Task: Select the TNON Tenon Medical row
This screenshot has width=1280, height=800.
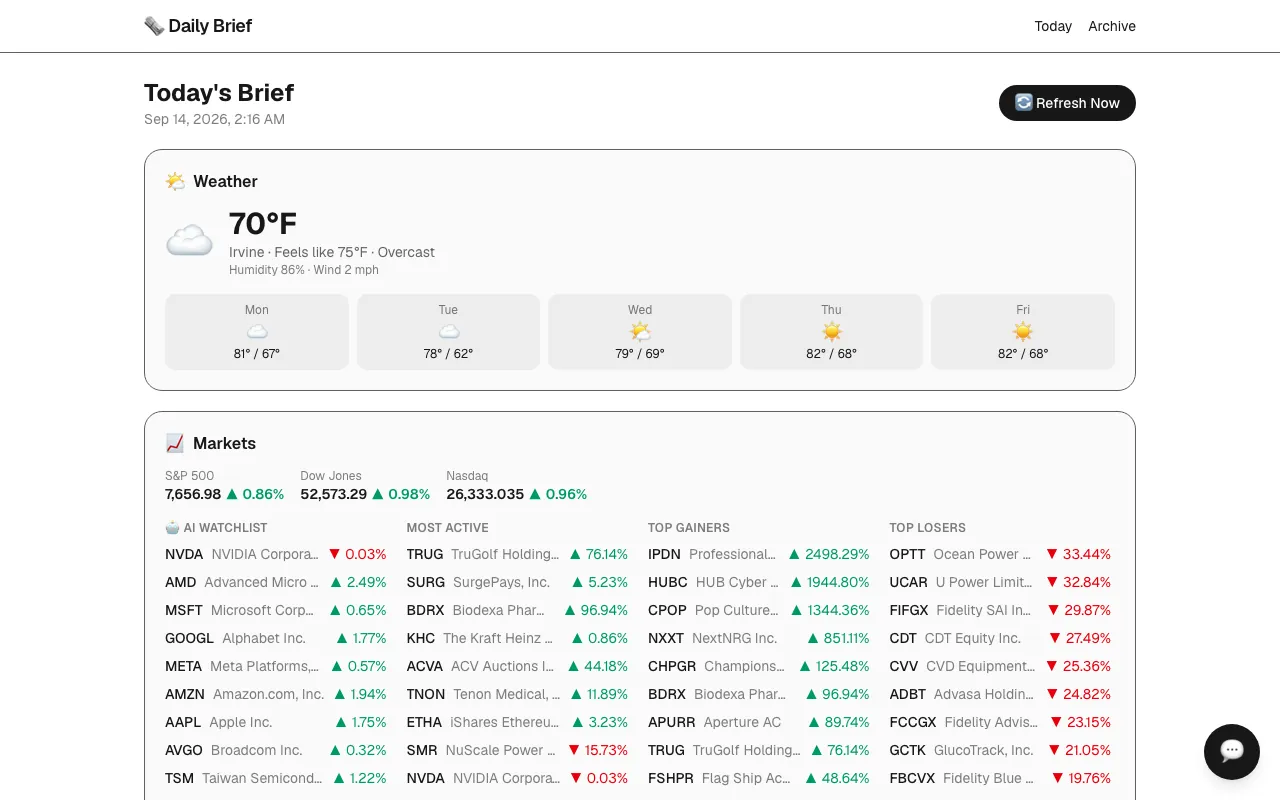Action: pos(517,694)
